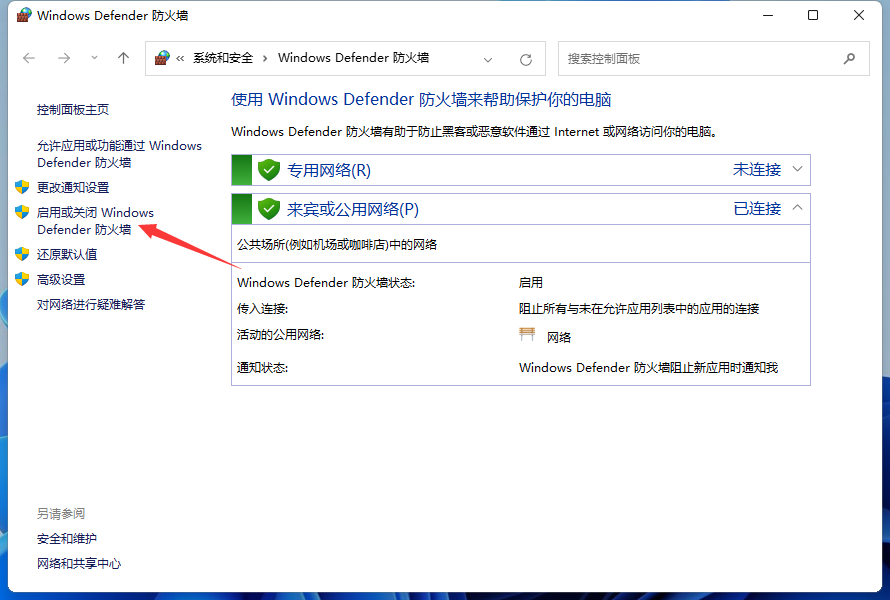Viewport: 890px width, 600px height.
Task: Open 启用或关闭 Windows Defender 防火墙 link
Action: 95,221
